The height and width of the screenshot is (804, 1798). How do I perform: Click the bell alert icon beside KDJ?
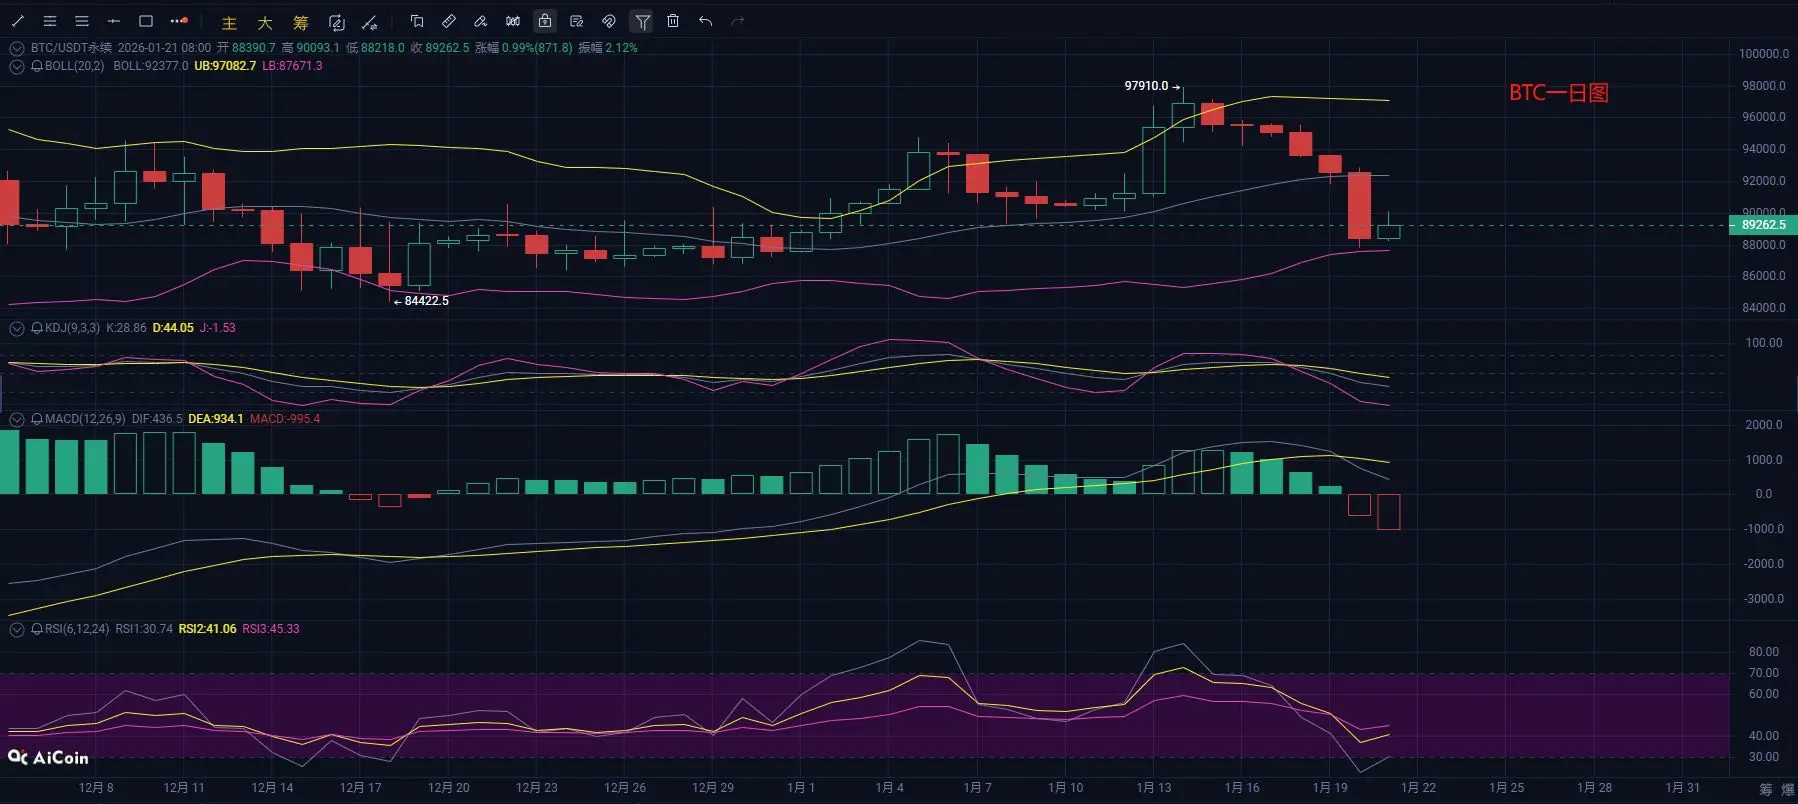37,328
